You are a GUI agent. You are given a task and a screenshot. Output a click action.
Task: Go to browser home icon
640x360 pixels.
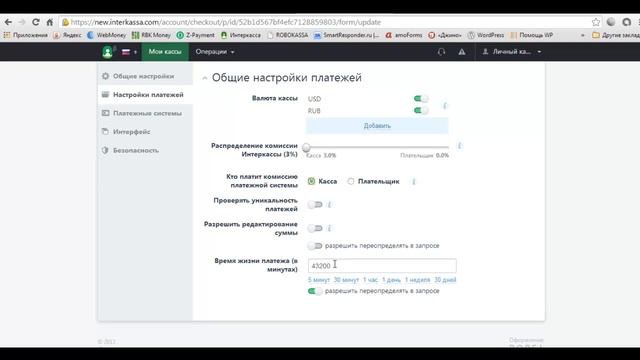tap(49, 22)
